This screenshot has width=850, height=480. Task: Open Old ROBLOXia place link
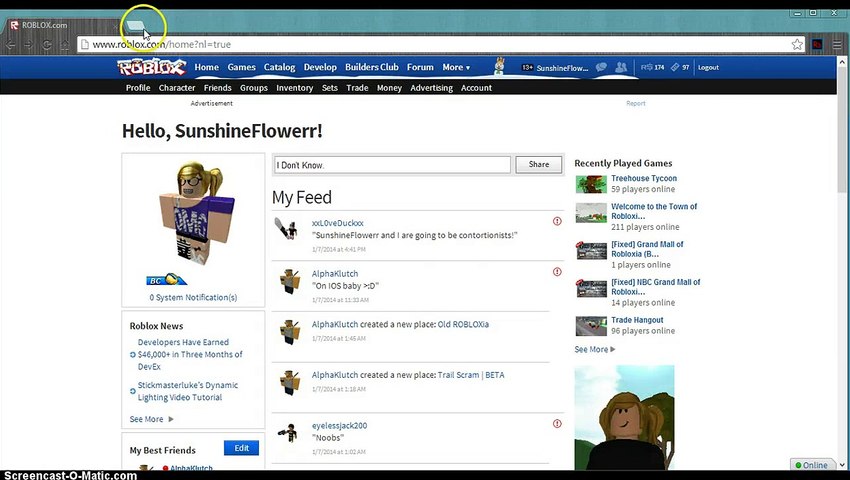tap(463, 324)
